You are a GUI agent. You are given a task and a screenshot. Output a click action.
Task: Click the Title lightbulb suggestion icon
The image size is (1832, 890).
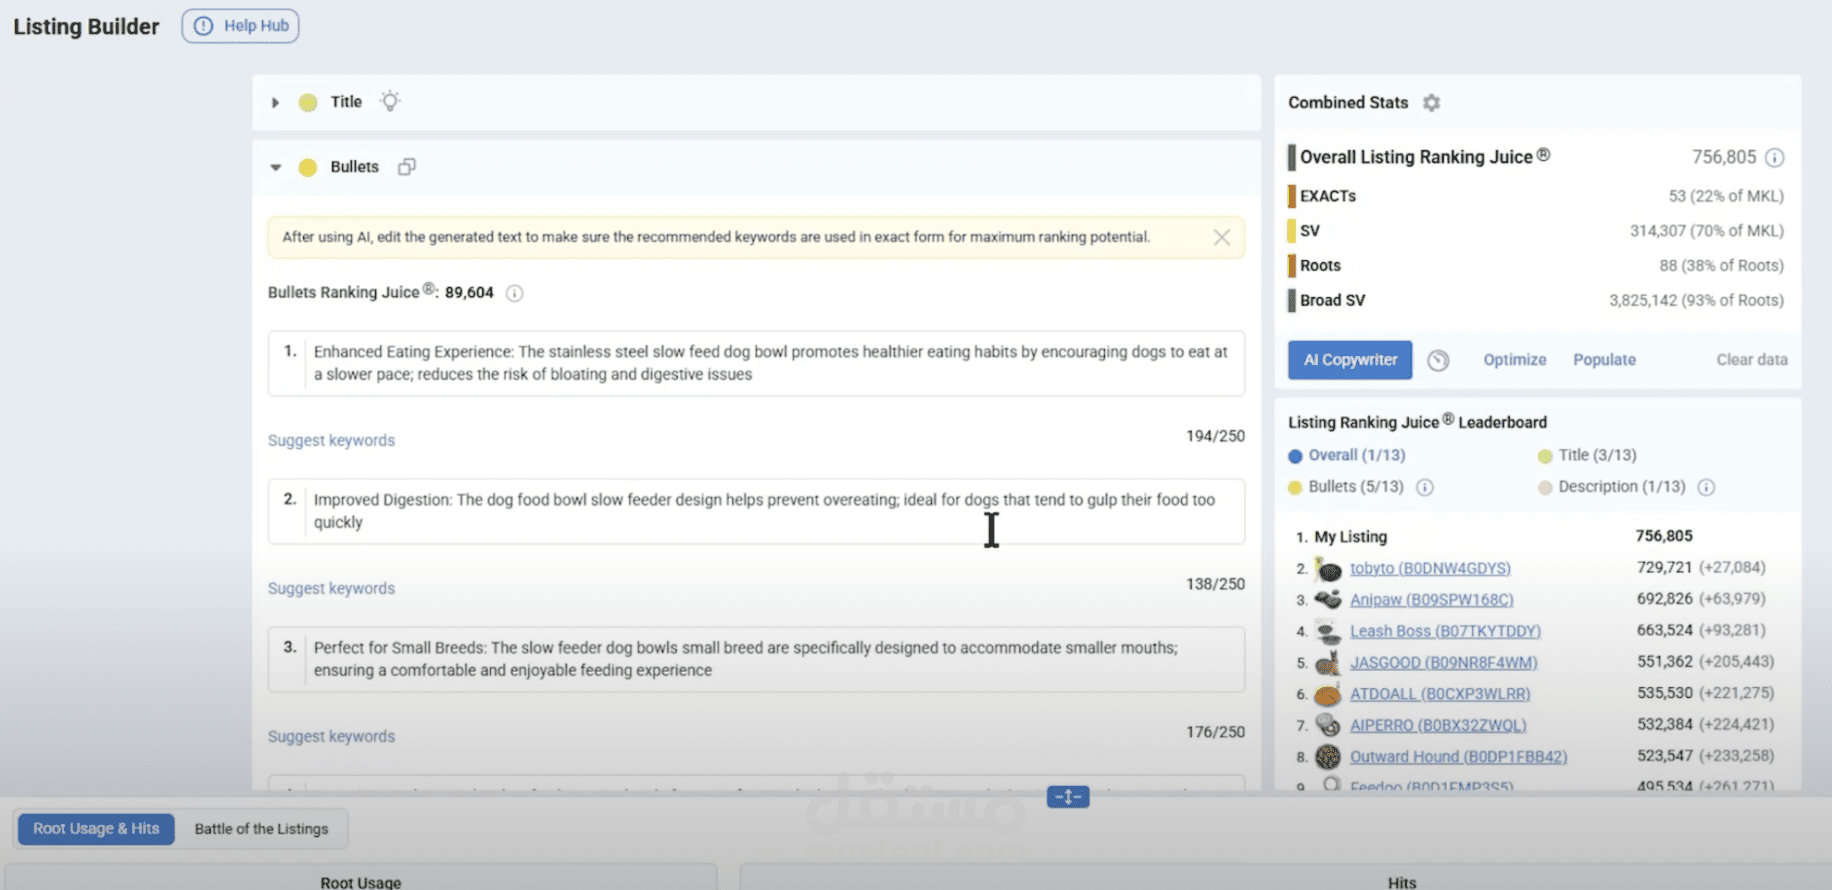point(390,101)
